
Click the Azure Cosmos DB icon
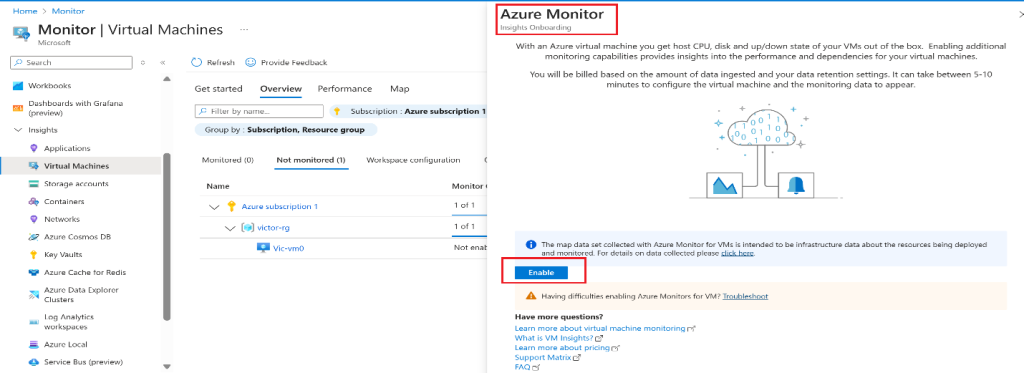click(x=34, y=236)
